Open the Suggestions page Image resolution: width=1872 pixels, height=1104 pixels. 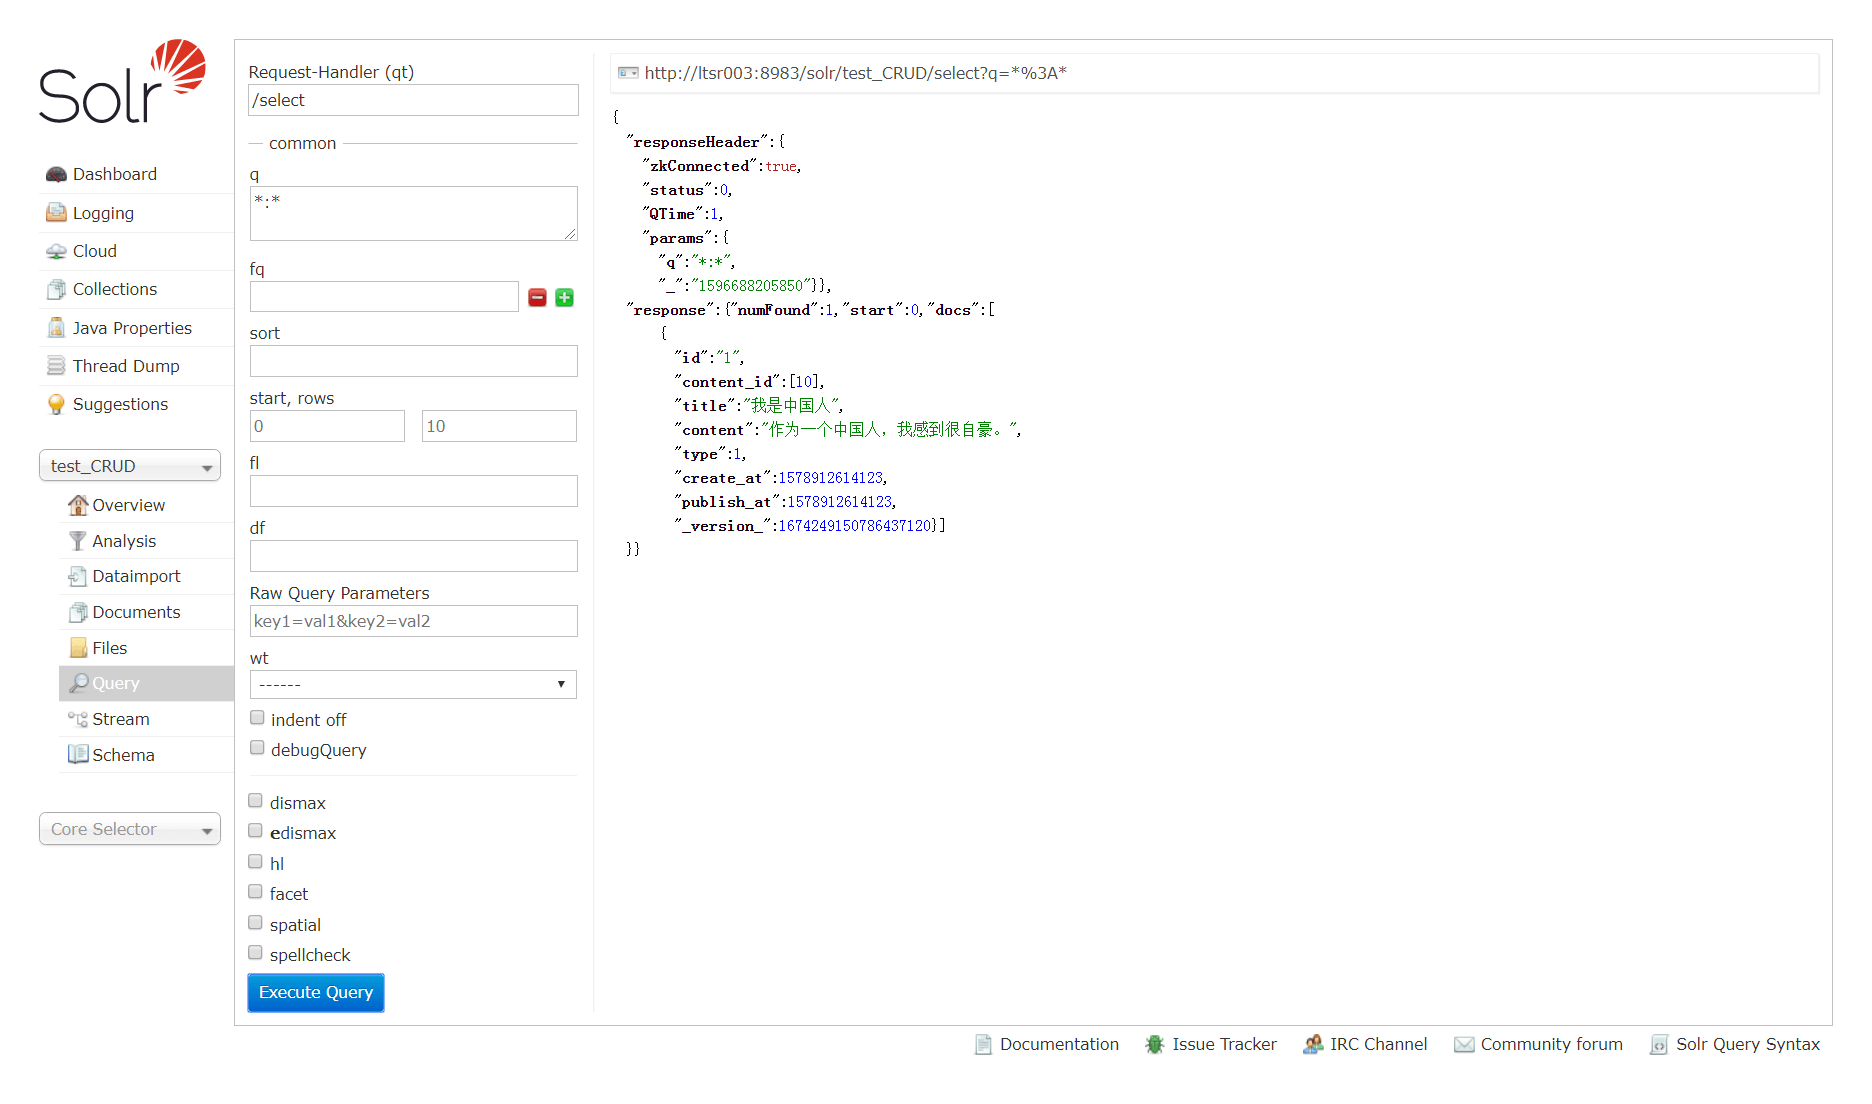[120, 404]
